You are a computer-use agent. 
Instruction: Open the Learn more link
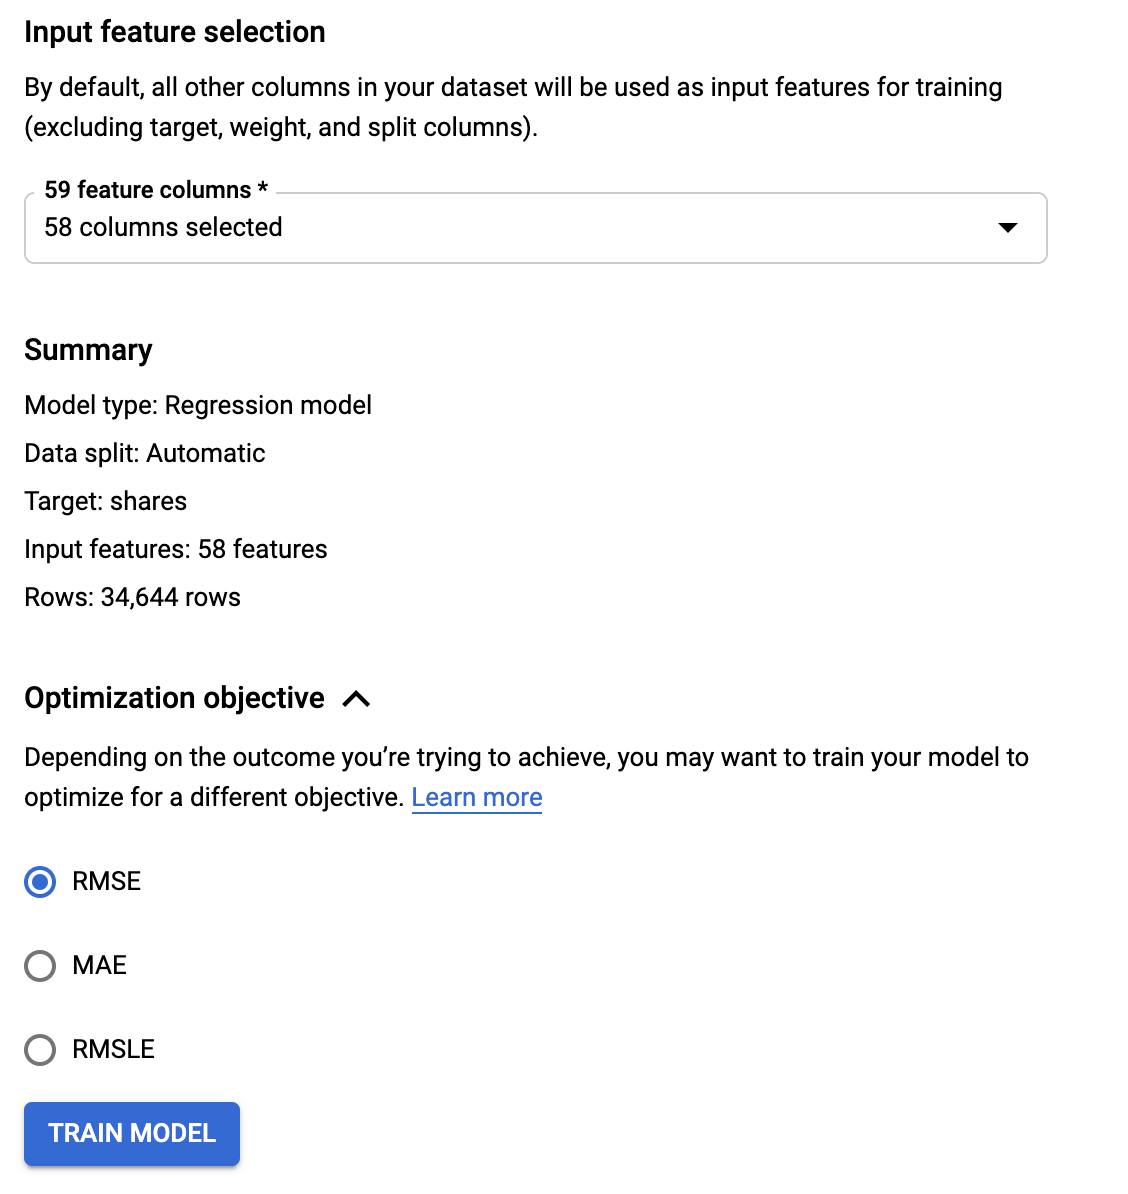477,797
